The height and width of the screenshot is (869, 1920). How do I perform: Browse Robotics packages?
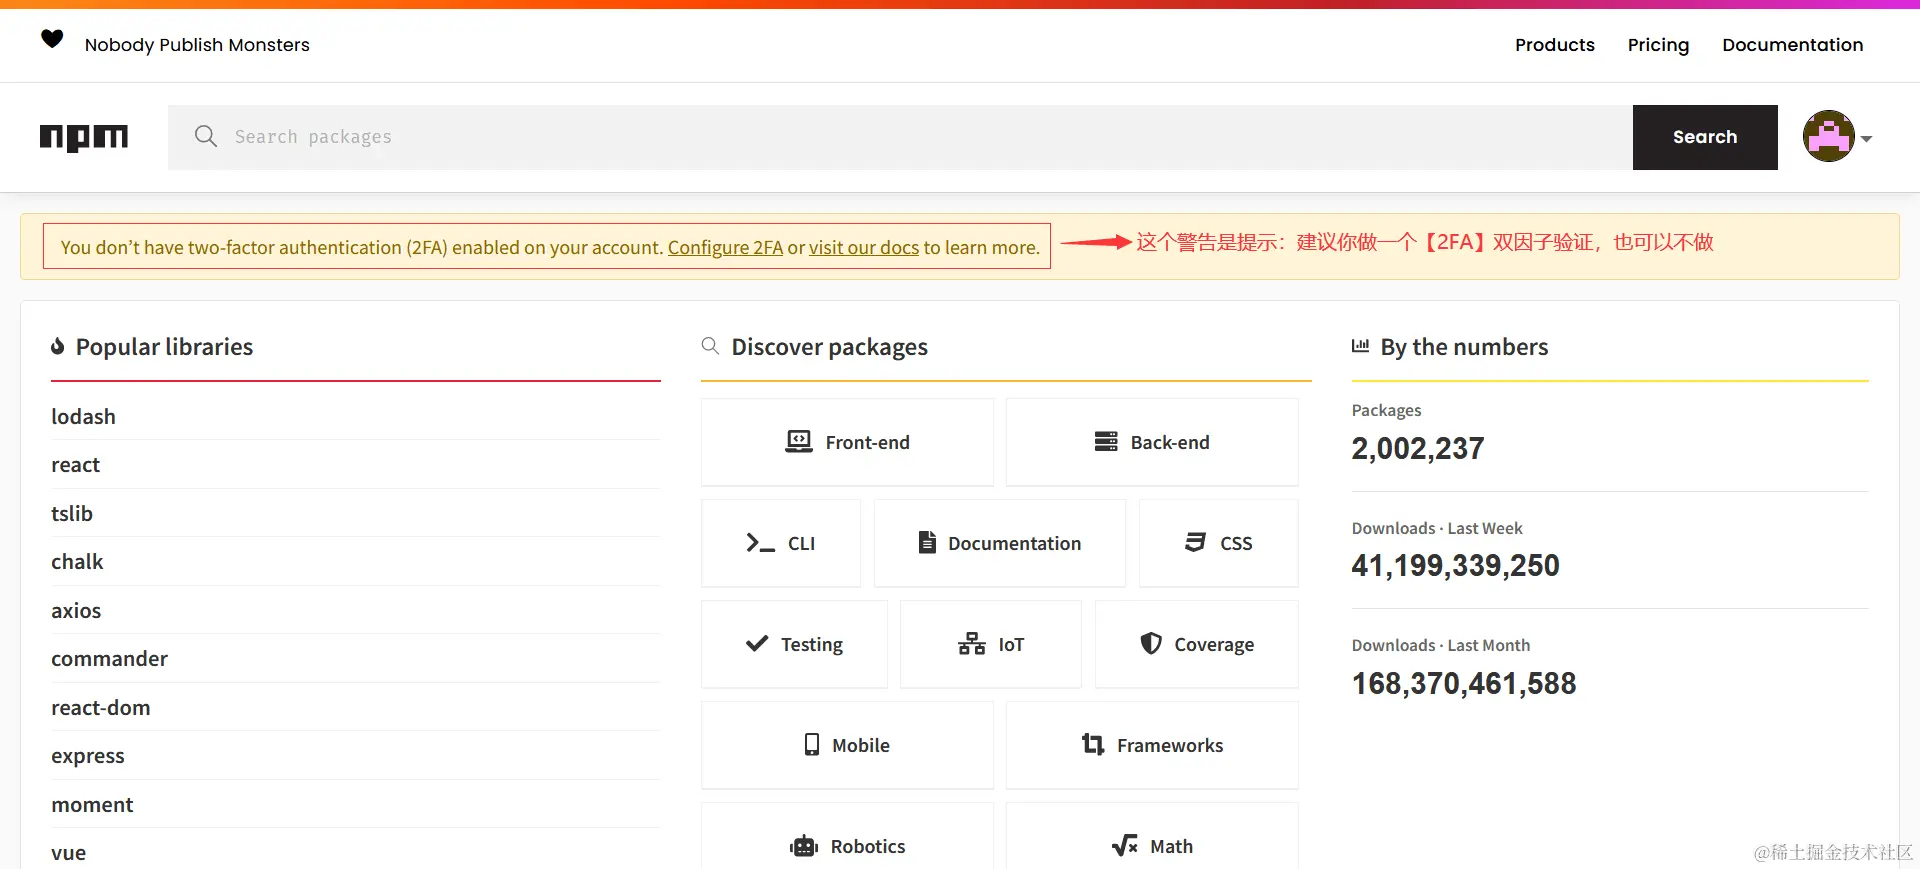tap(847, 838)
